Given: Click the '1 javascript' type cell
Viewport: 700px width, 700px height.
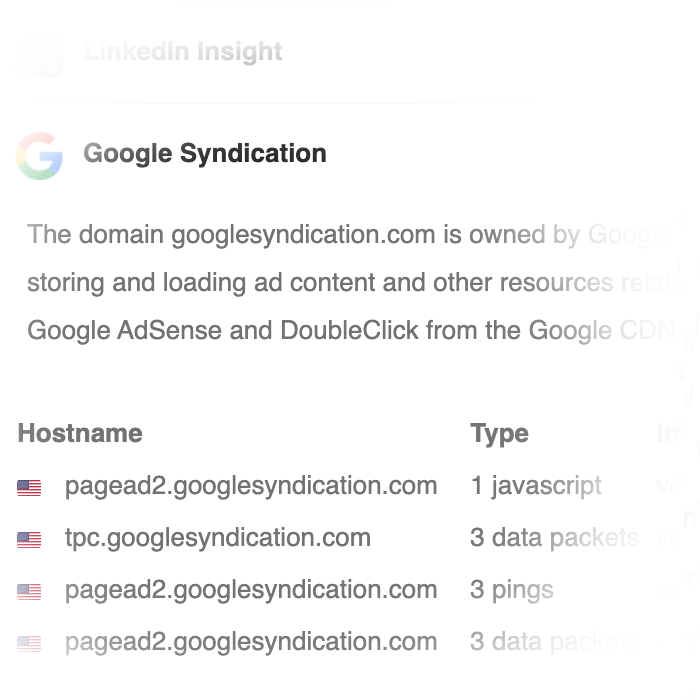Looking at the screenshot, I should pos(536,486).
